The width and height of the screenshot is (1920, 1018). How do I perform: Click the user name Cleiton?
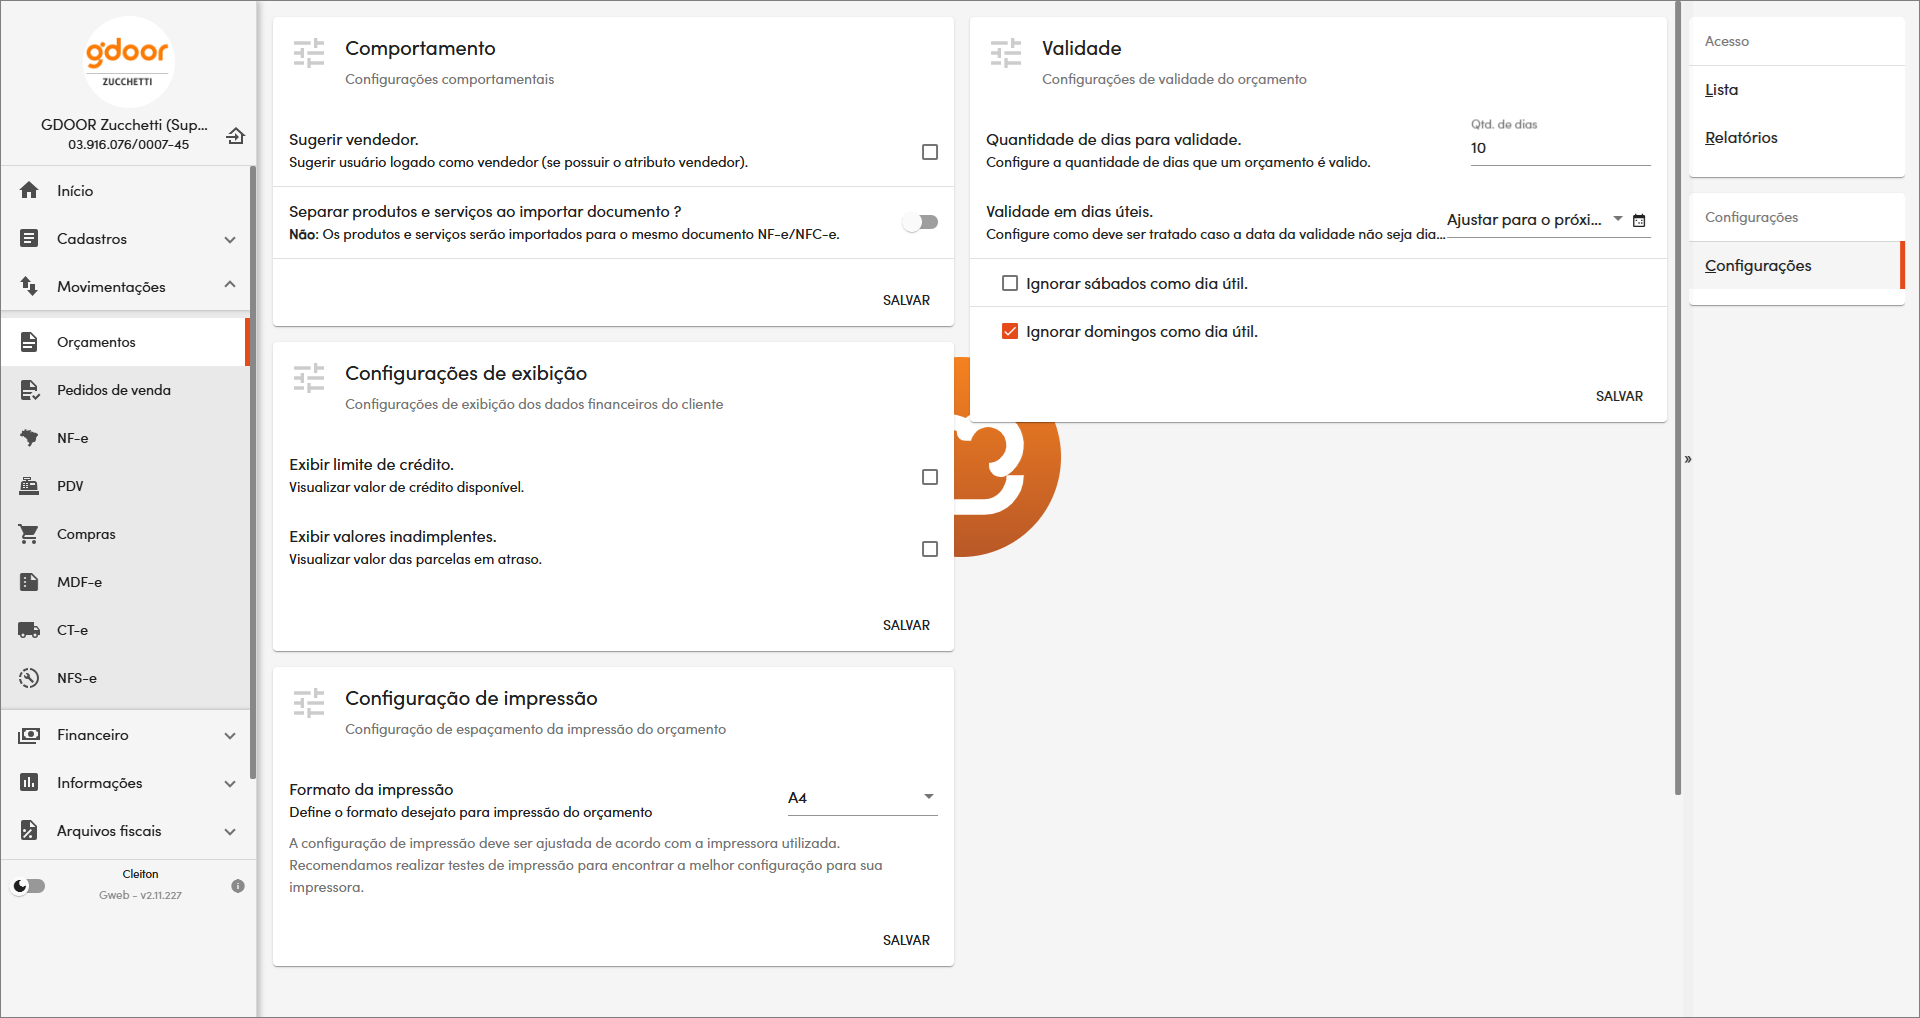click(x=140, y=874)
